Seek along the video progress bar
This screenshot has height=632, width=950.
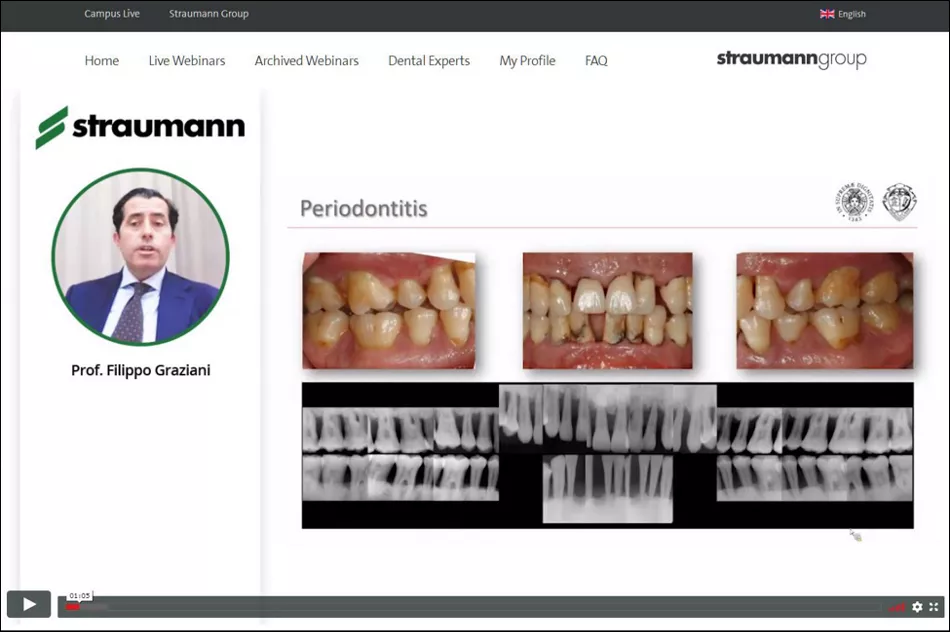(x=470, y=607)
